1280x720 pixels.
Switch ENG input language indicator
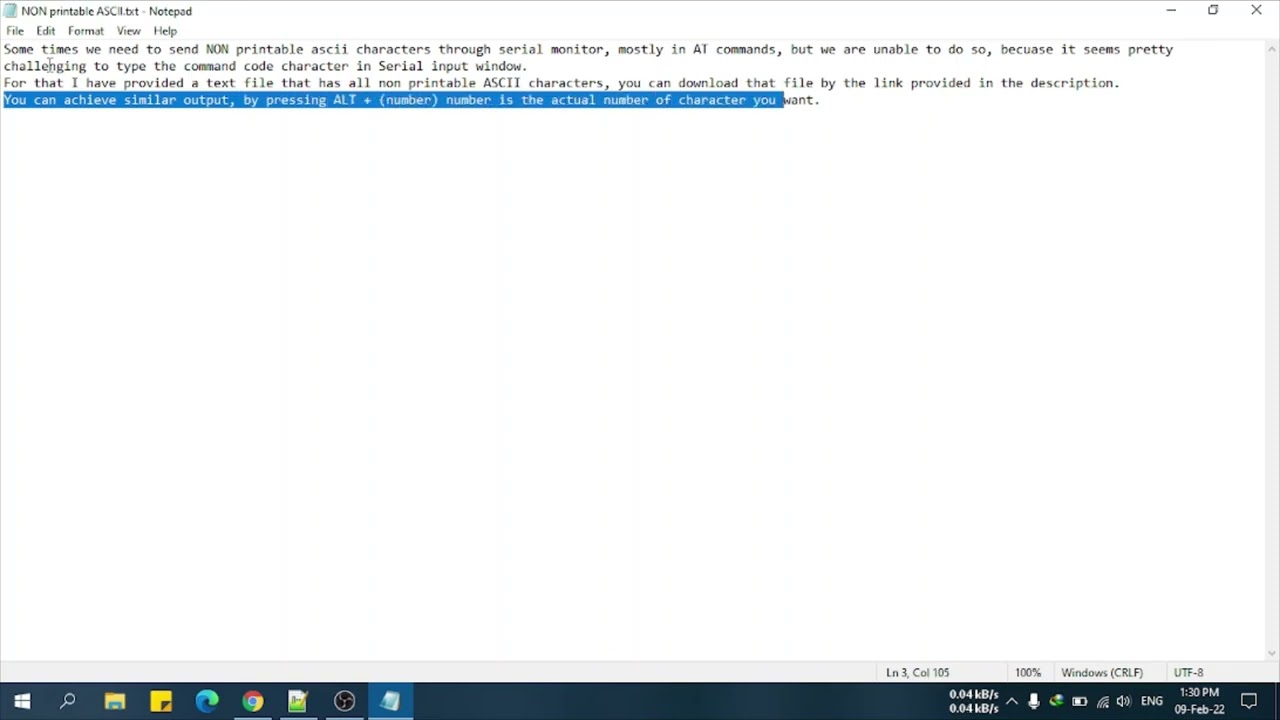coord(1151,701)
